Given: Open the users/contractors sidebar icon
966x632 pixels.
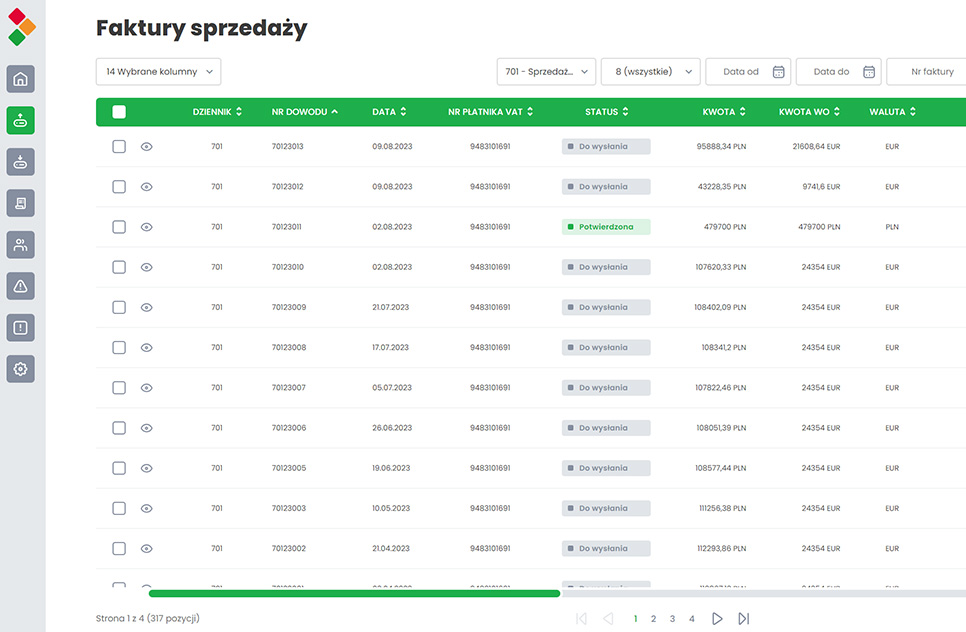Looking at the screenshot, I should click(x=21, y=244).
